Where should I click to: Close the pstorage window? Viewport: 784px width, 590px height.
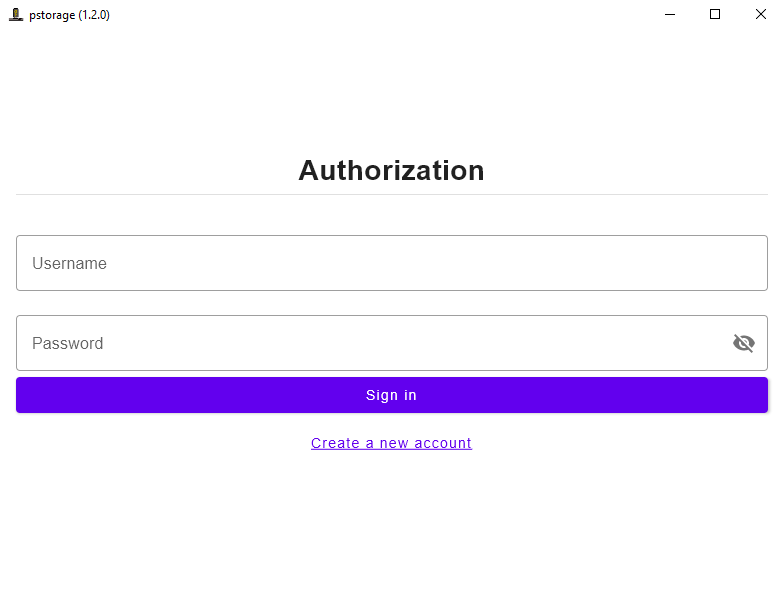coord(760,15)
